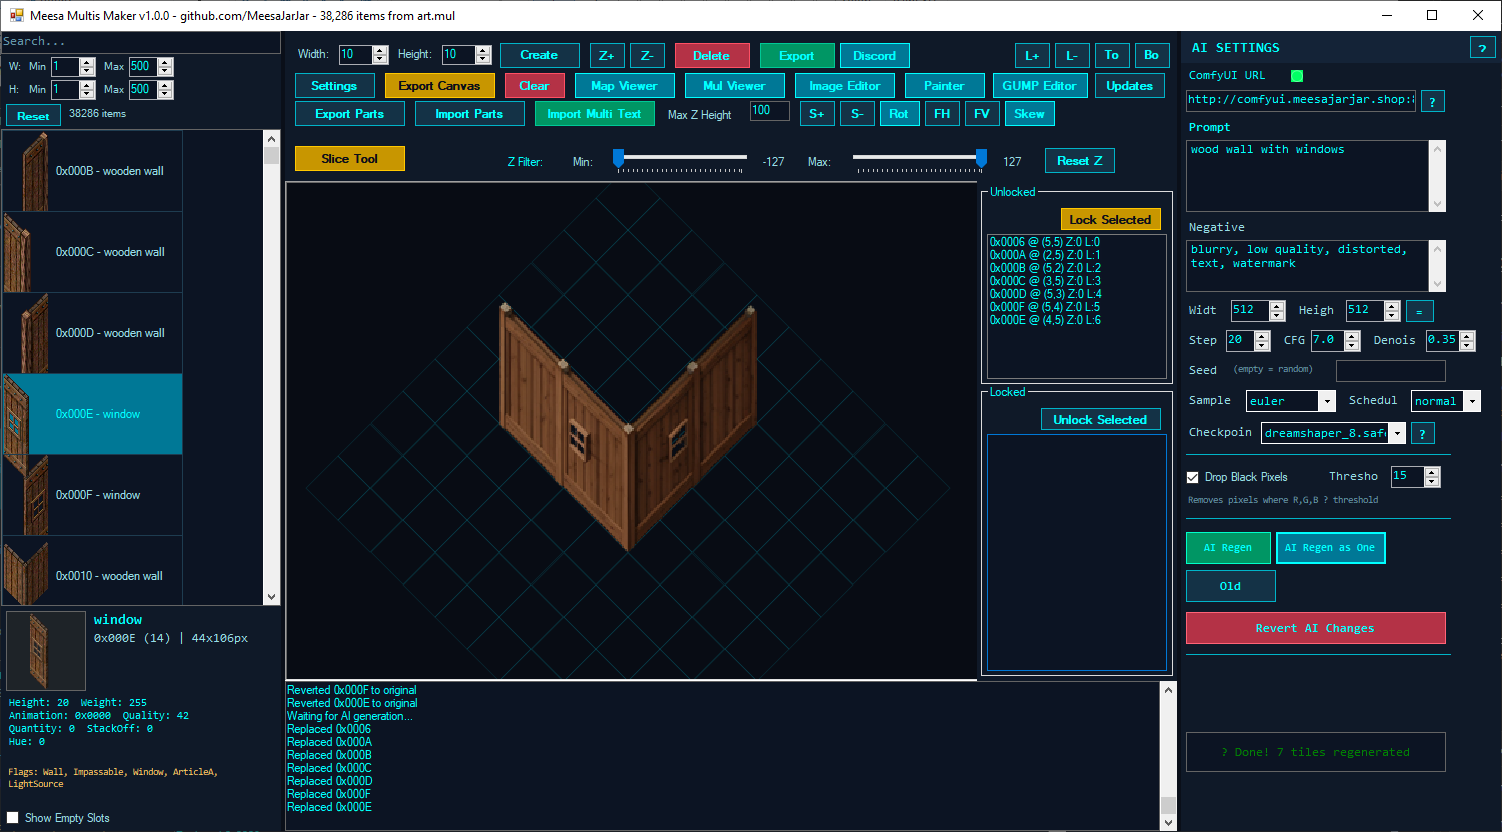The width and height of the screenshot is (1502, 832).
Task: Apply the Skew tool button
Action: (x=1029, y=114)
